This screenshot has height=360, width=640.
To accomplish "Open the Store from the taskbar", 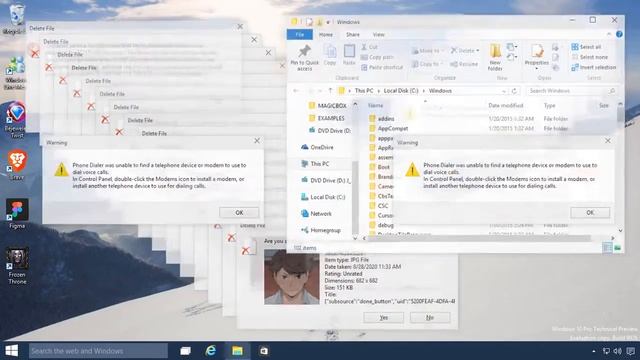I will (264, 351).
